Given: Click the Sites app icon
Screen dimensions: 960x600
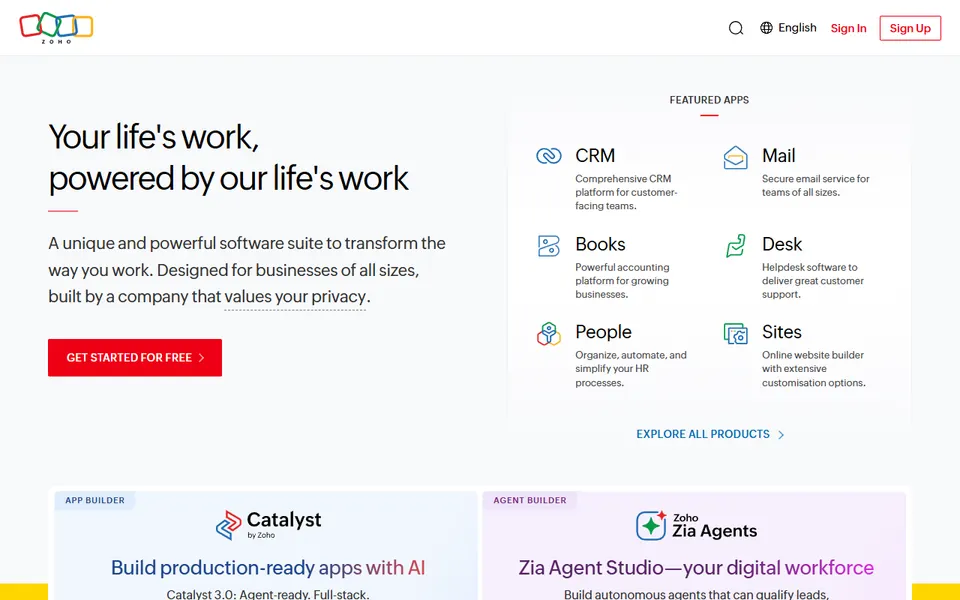Looking at the screenshot, I should (x=735, y=334).
